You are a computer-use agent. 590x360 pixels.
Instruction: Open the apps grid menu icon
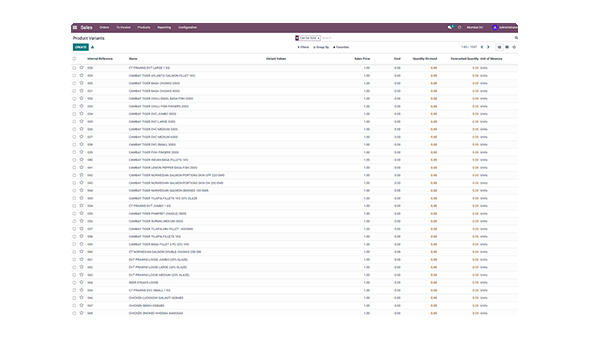[75, 27]
